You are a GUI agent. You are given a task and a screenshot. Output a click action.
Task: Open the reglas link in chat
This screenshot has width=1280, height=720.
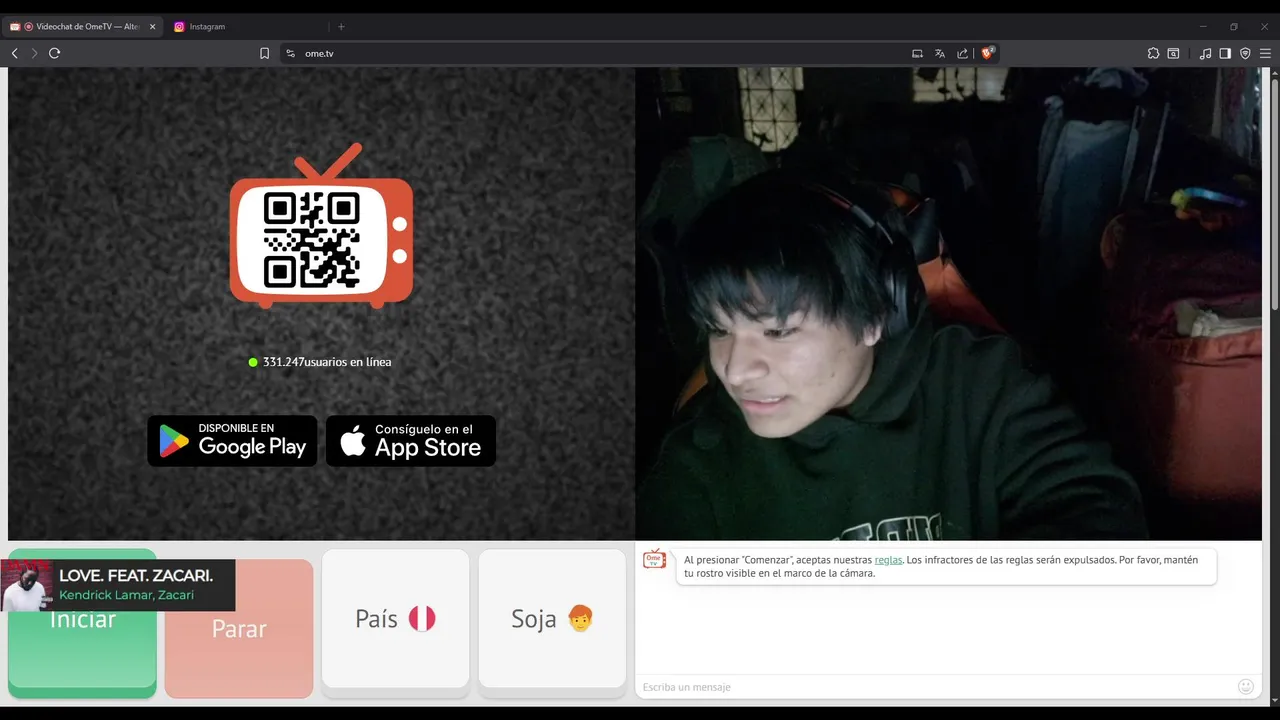pos(888,560)
